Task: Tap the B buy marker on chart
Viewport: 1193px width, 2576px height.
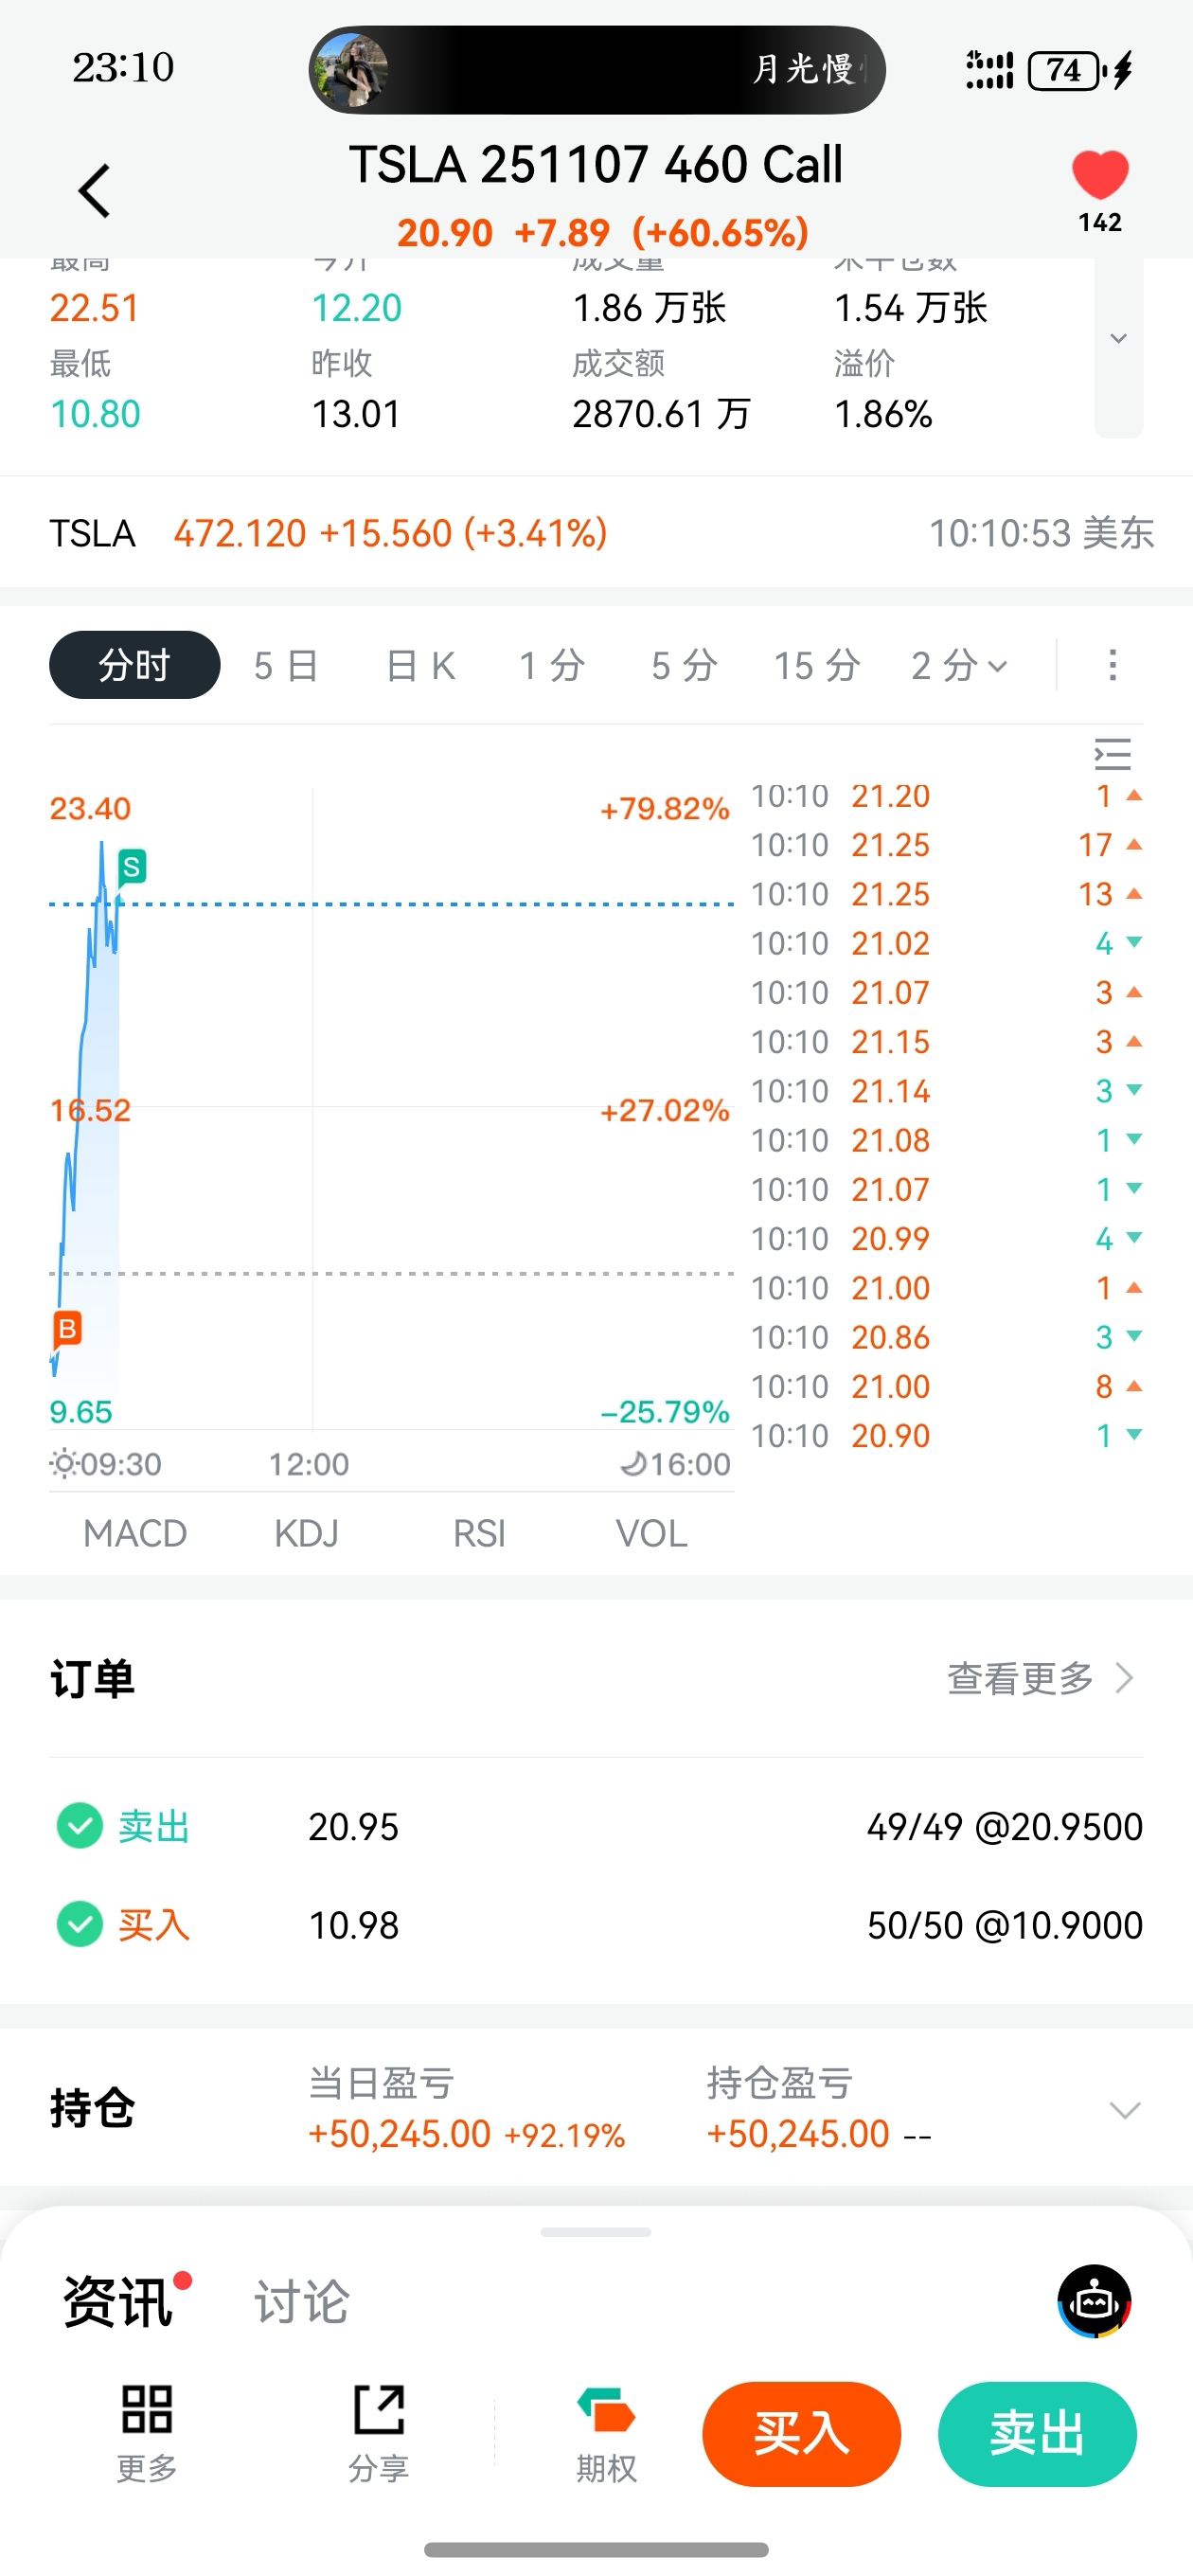Action: pyautogui.click(x=67, y=1329)
